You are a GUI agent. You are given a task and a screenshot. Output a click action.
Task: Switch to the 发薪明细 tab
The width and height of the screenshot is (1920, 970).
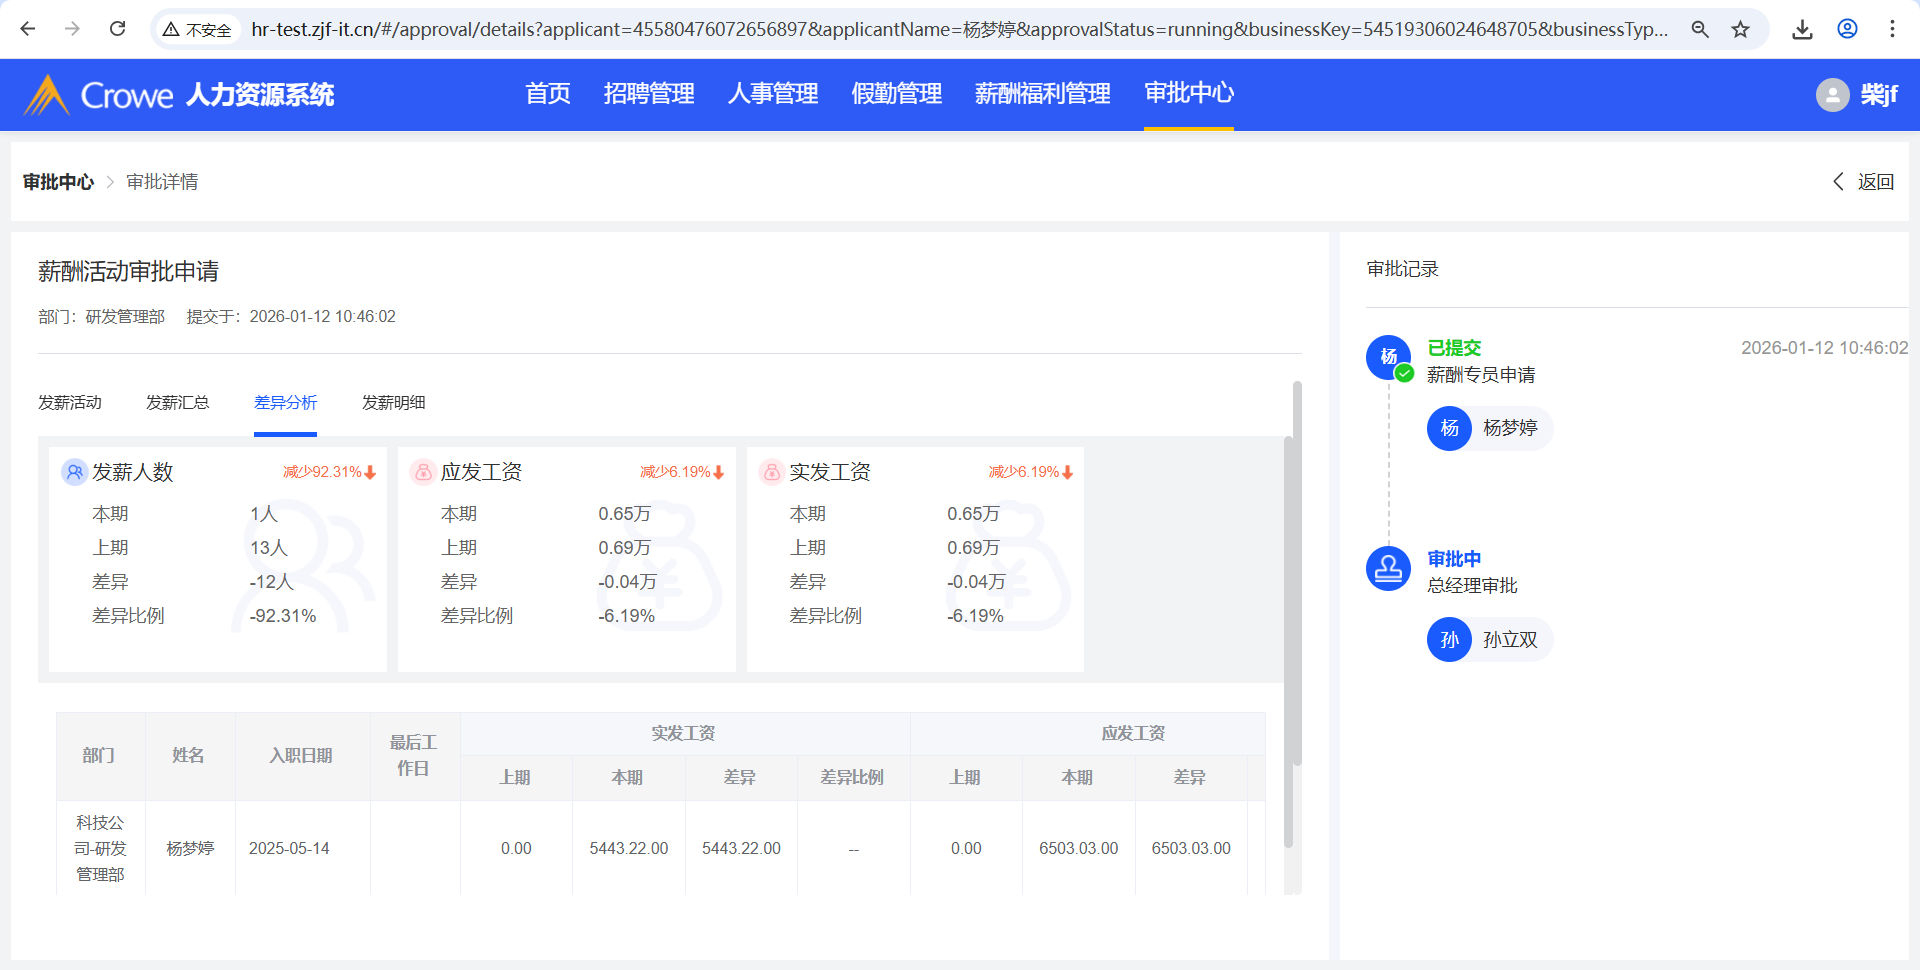393,403
